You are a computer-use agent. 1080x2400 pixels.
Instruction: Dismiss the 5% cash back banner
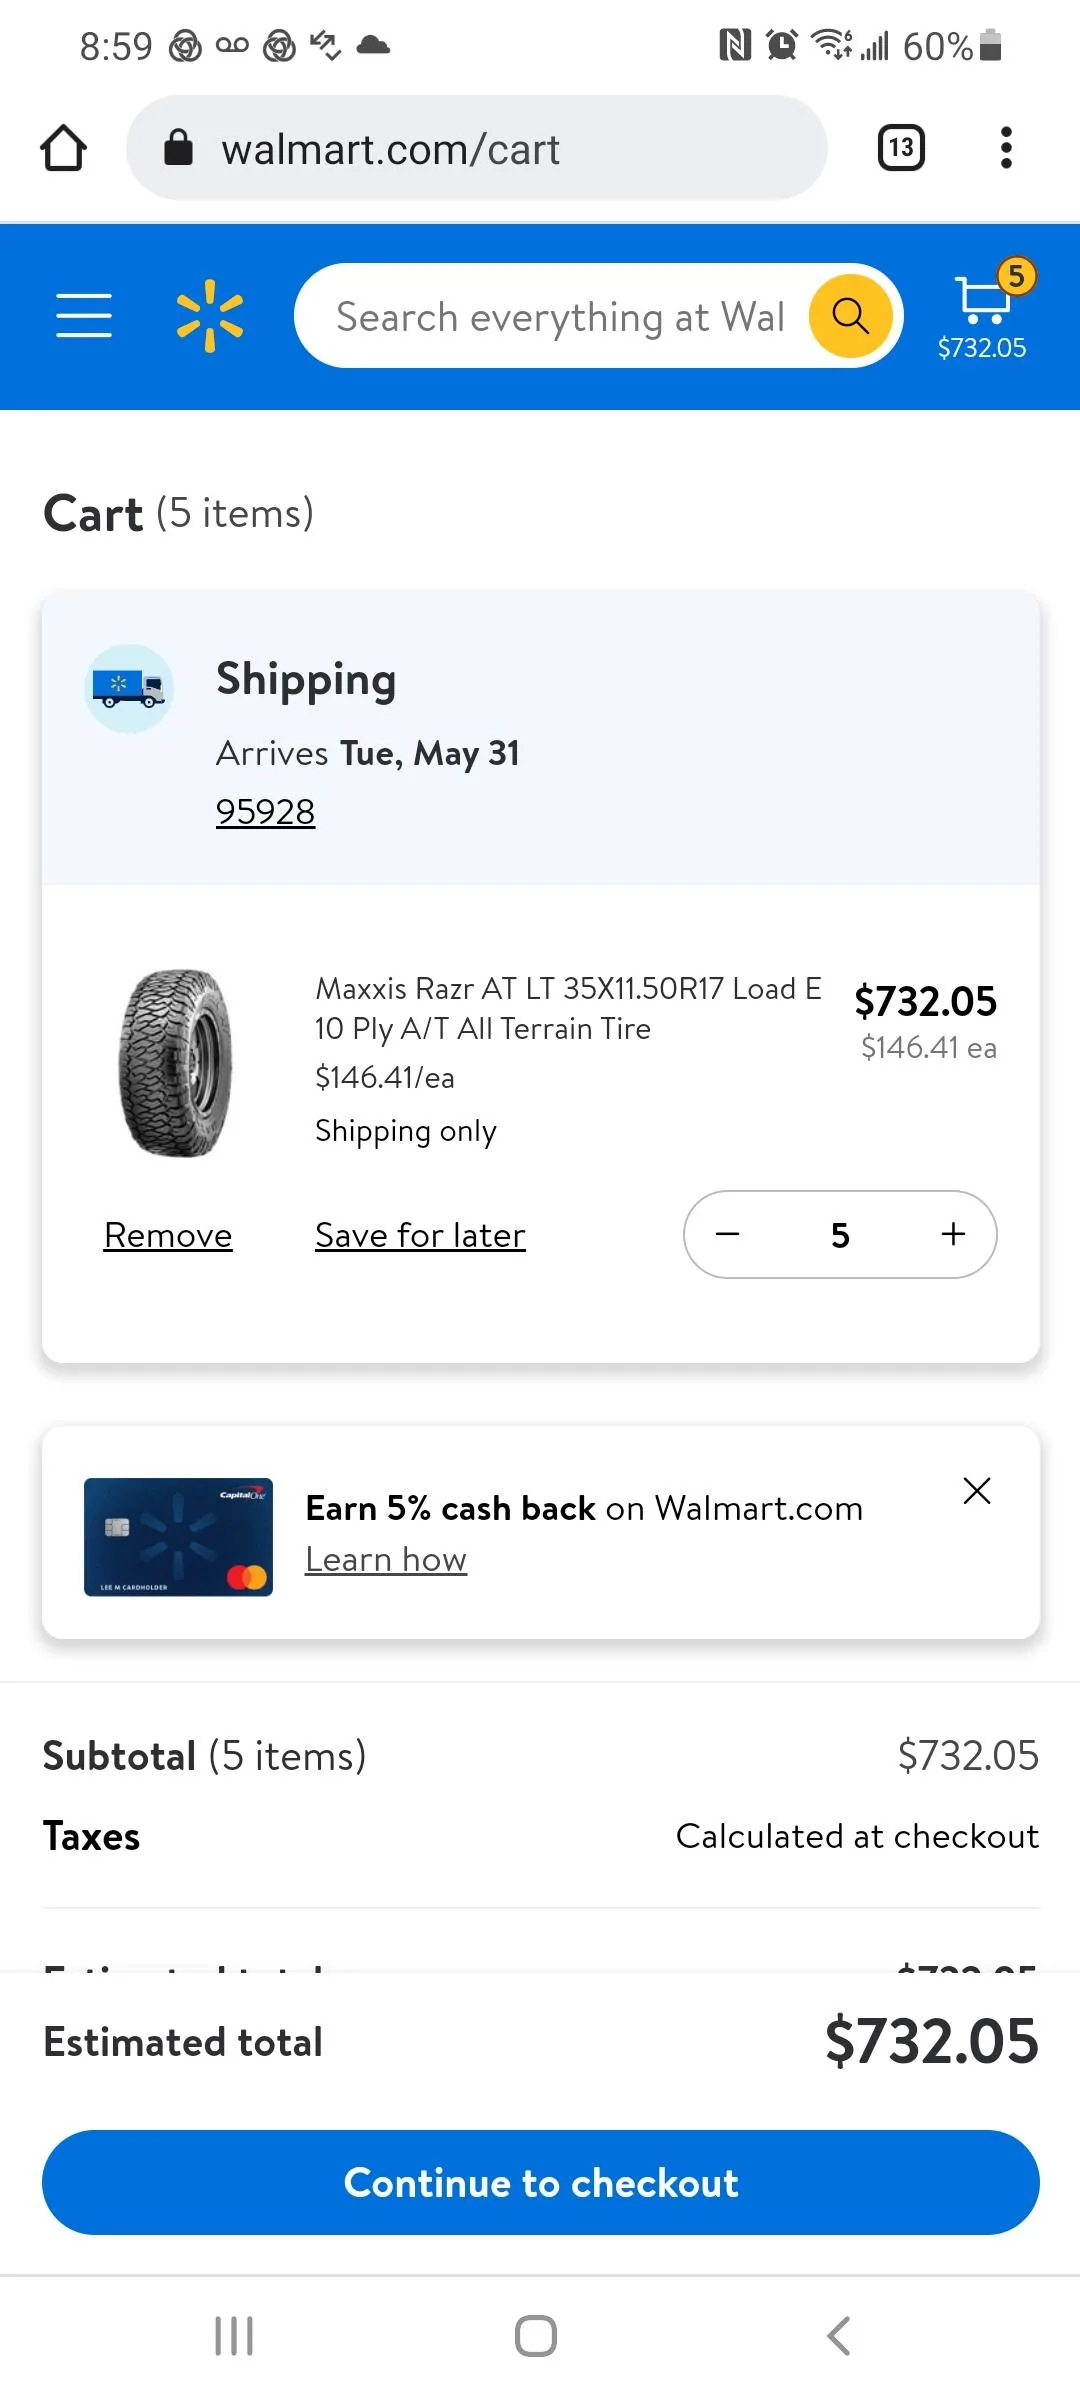(x=977, y=1491)
